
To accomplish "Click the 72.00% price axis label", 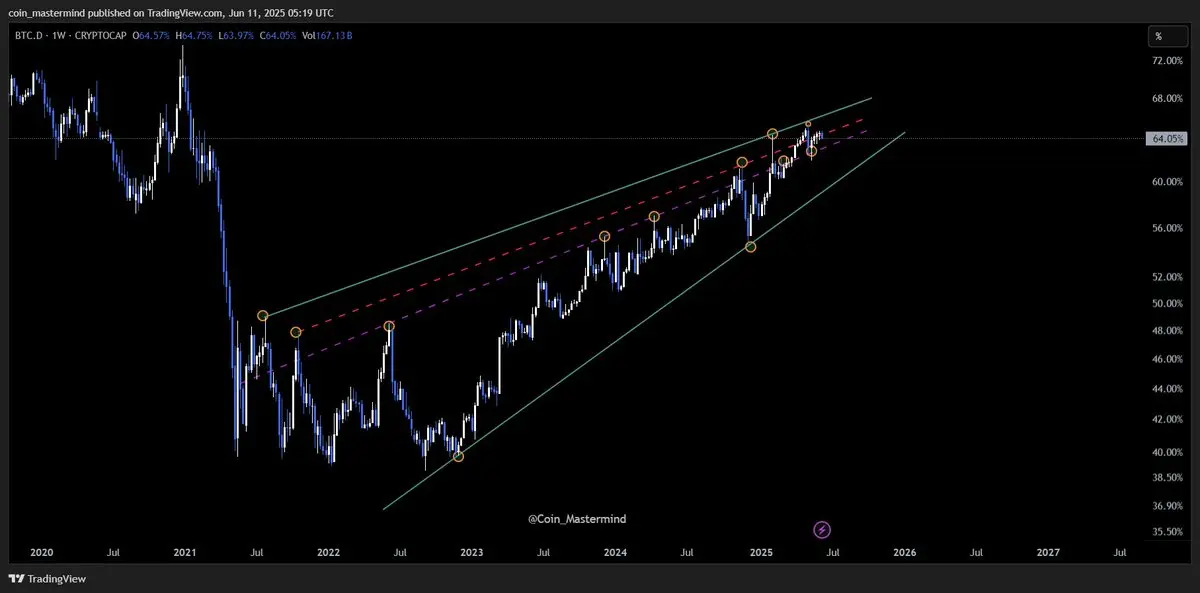I will tap(1168, 61).
